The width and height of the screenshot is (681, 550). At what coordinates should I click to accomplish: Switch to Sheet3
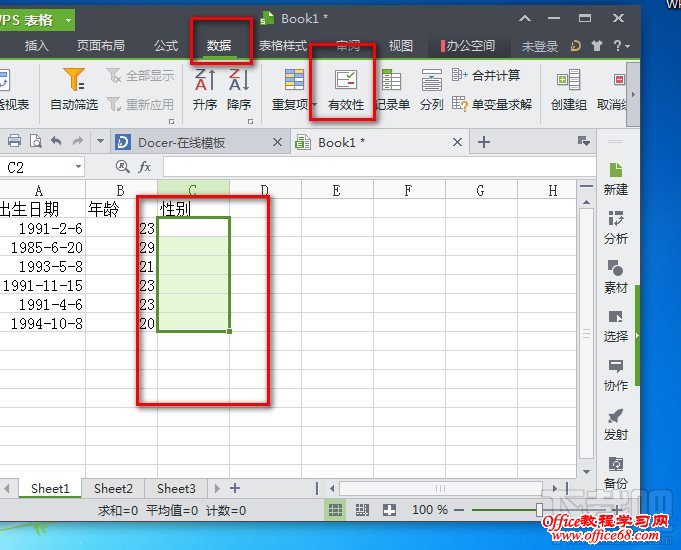176,488
